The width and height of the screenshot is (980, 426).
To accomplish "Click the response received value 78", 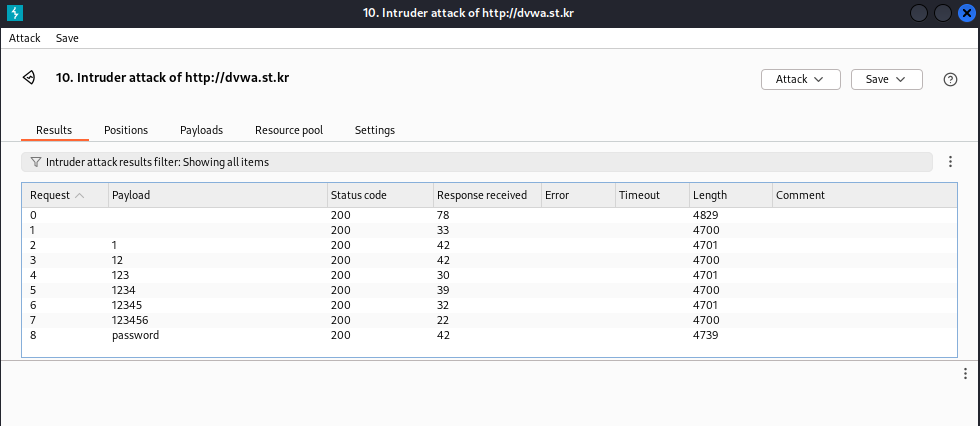I will tap(443, 215).
